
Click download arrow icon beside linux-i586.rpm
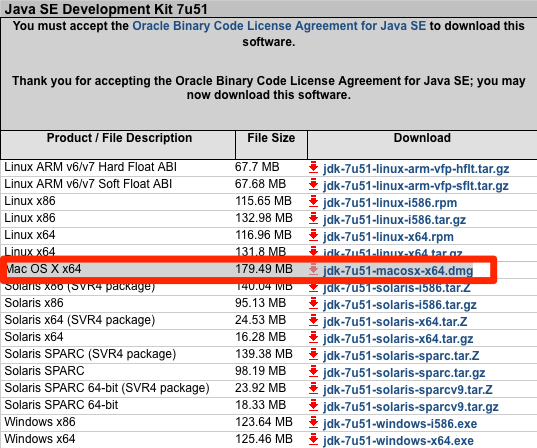(313, 202)
